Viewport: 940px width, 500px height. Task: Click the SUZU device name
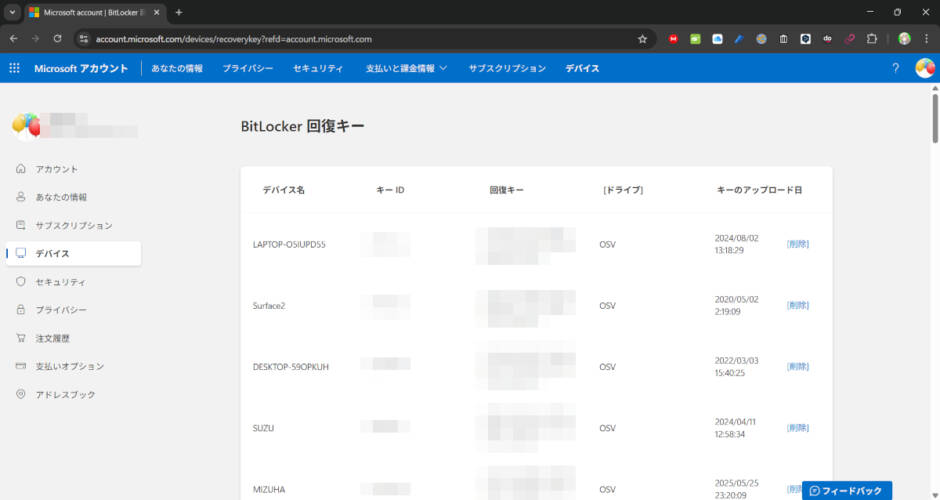(263, 428)
